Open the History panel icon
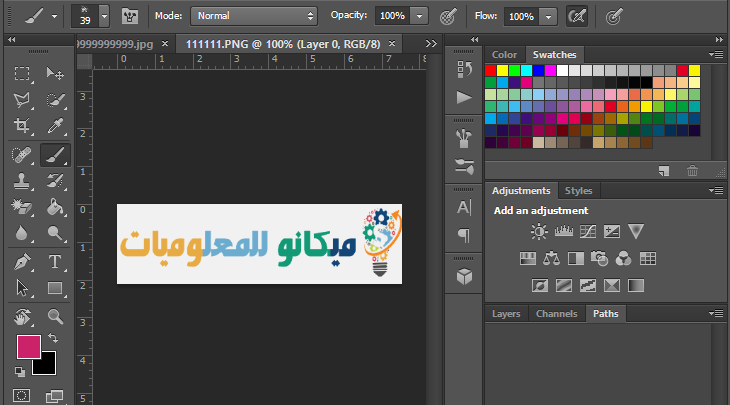 click(x=464, y=69)
